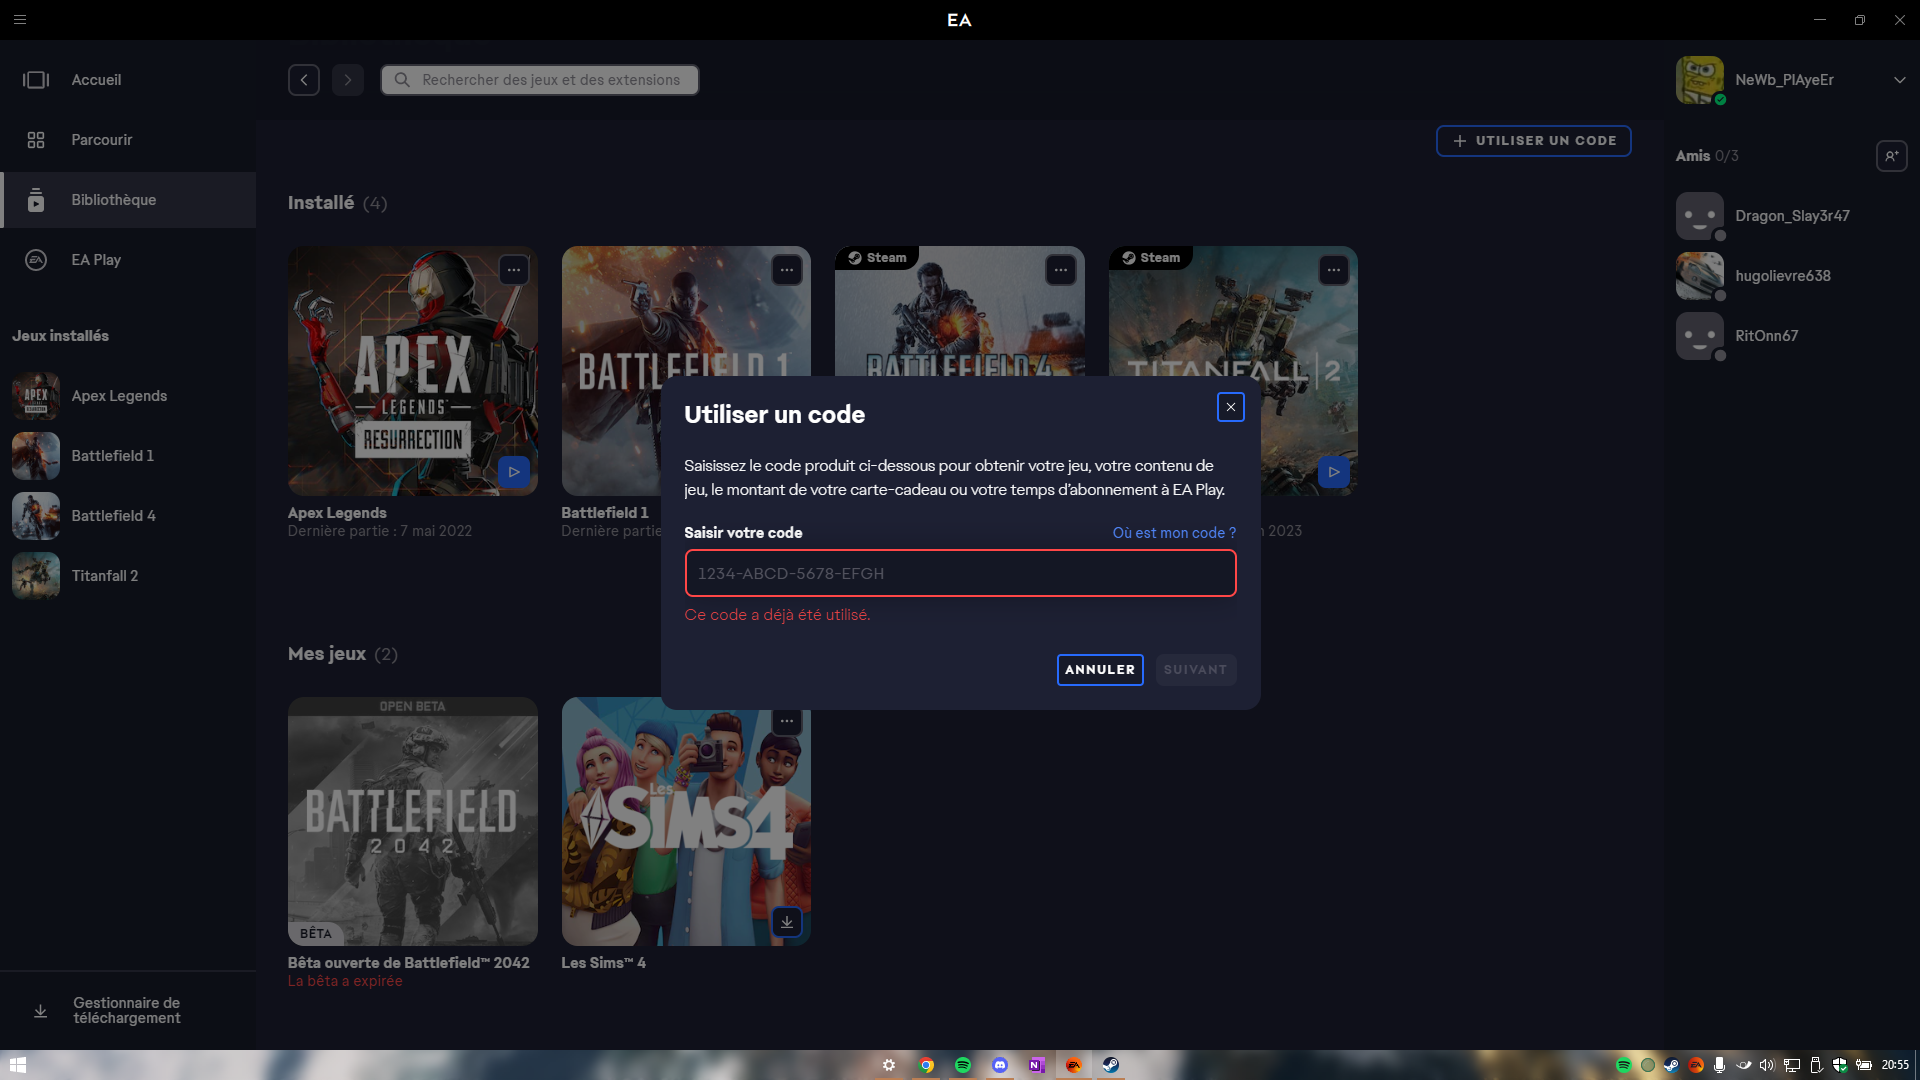Open friend Dragon_Slay3r47's entry
Image resolution: width=1920 pixels, height=1080 pixels.
pos(1791,216)
